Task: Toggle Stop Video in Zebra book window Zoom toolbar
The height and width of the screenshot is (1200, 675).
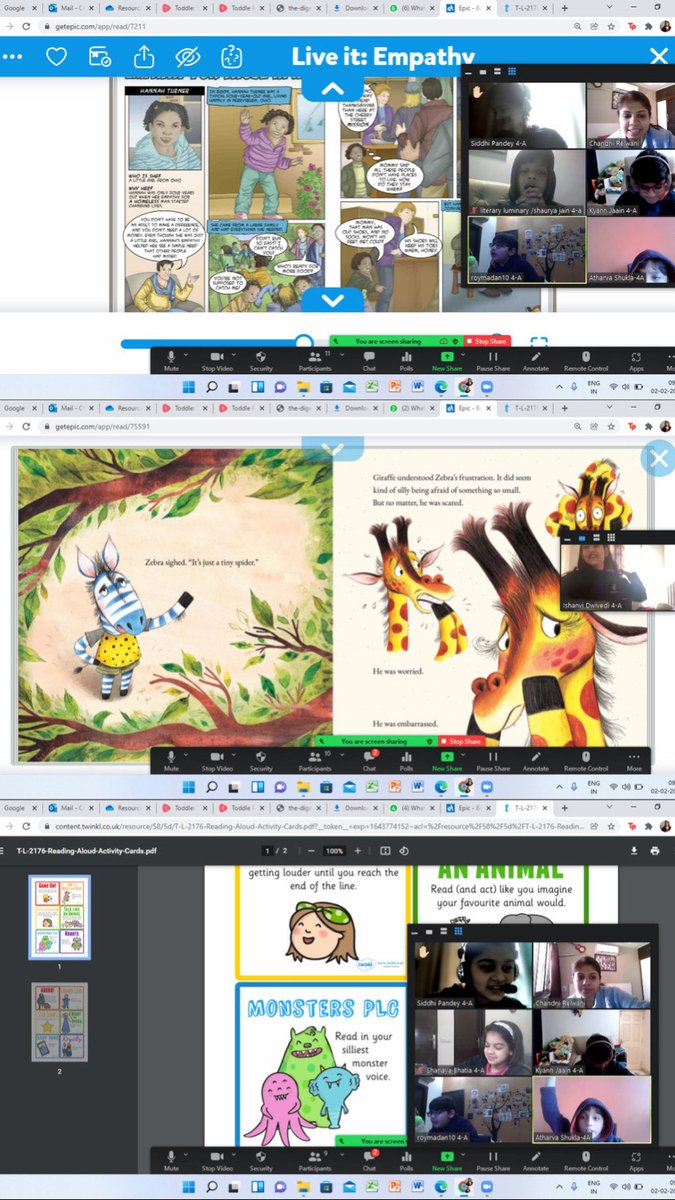Action: [216, 761]
